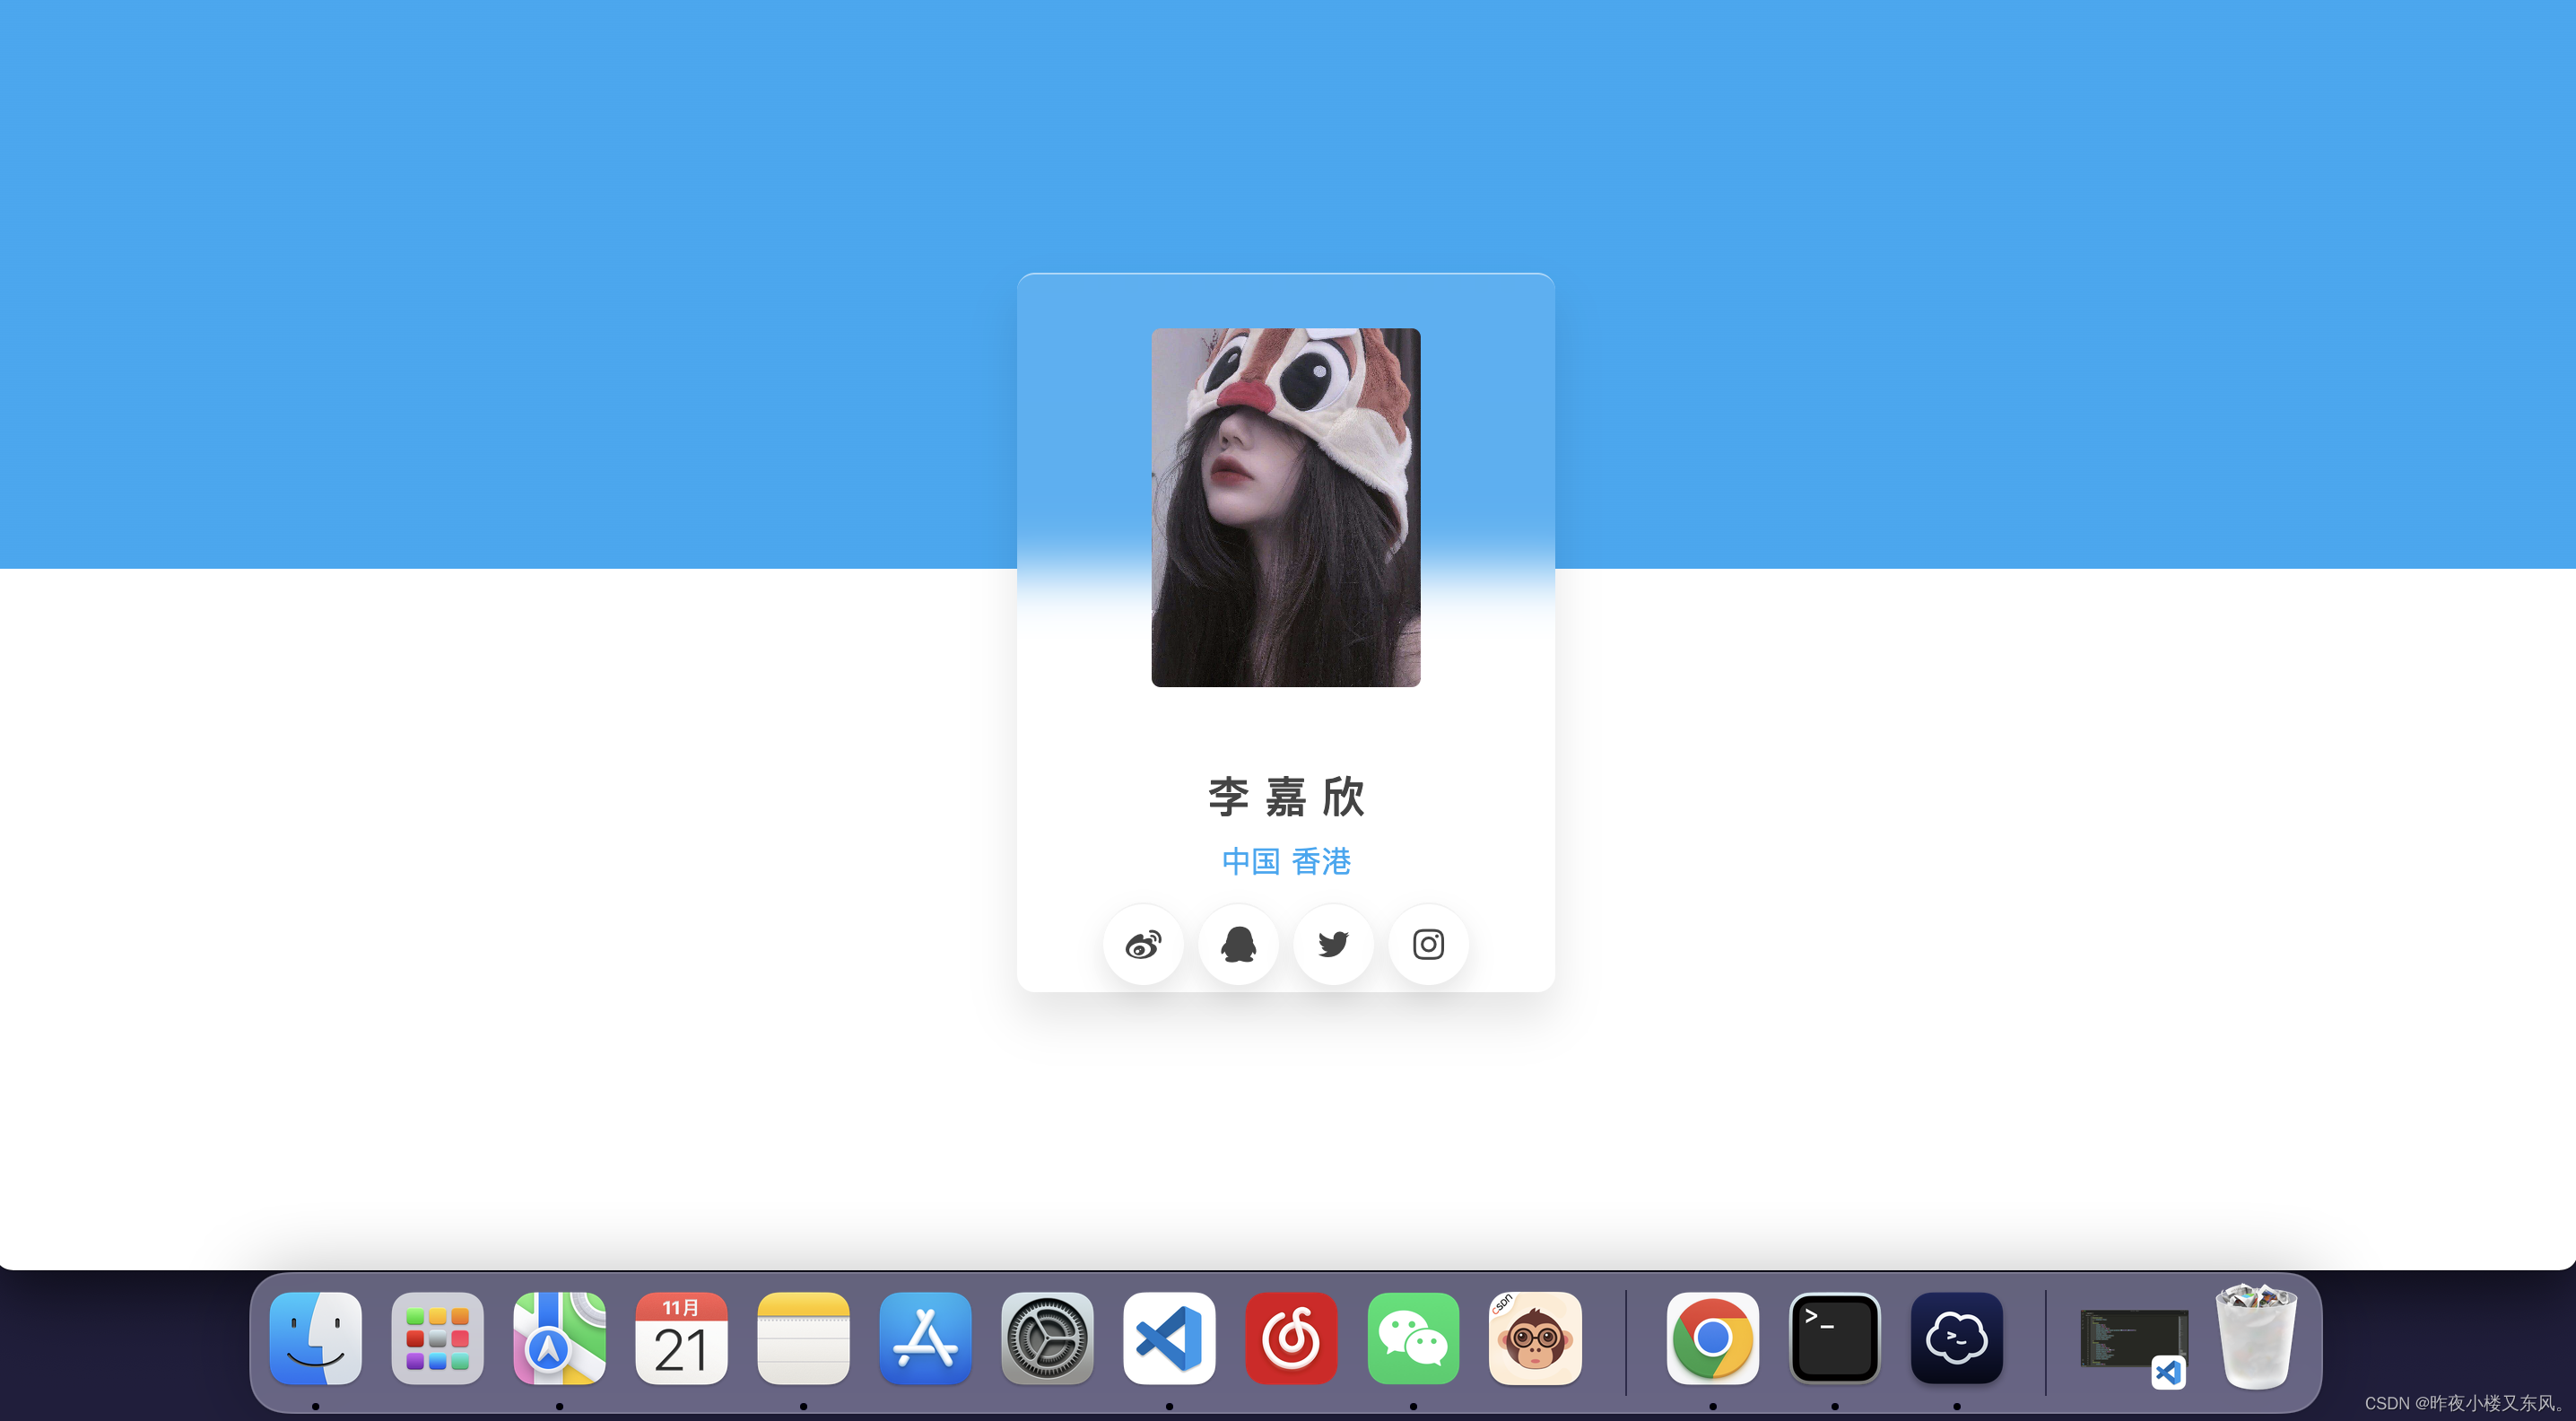Click the location text 中国 香港
Screen dimensions: 2576x1421
coord(1286,861)
